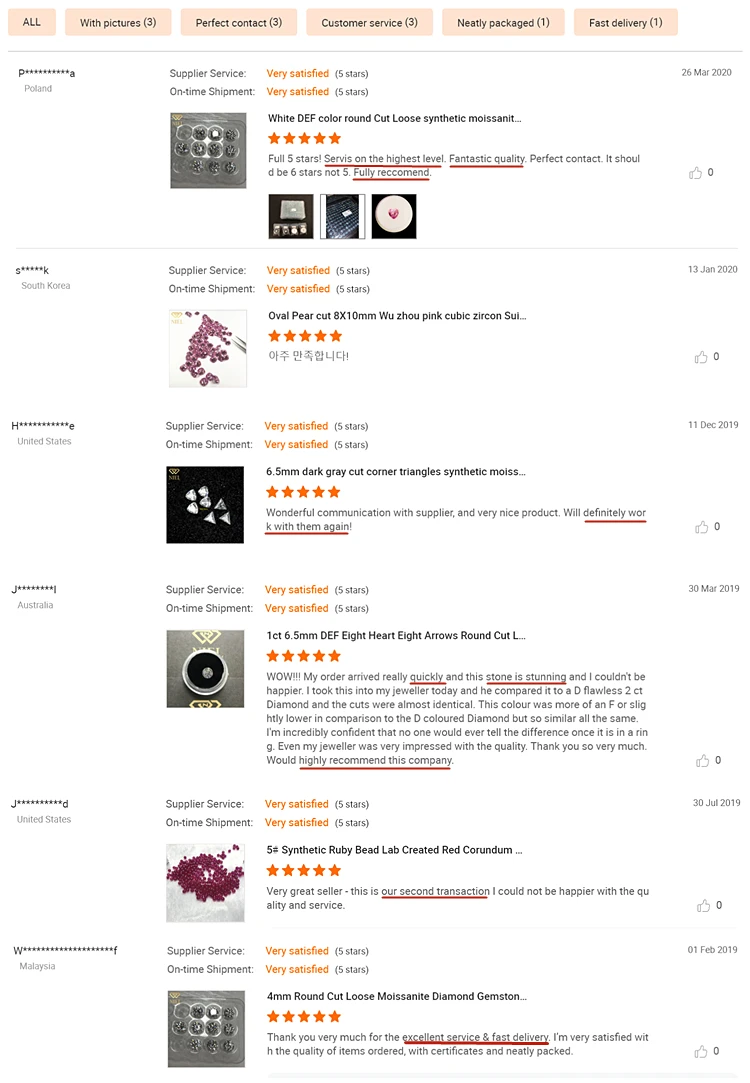Screen dimensions: 750x1083
Task: Like the 11 Dec 2019 review
Action: click(x=701, y=527)
